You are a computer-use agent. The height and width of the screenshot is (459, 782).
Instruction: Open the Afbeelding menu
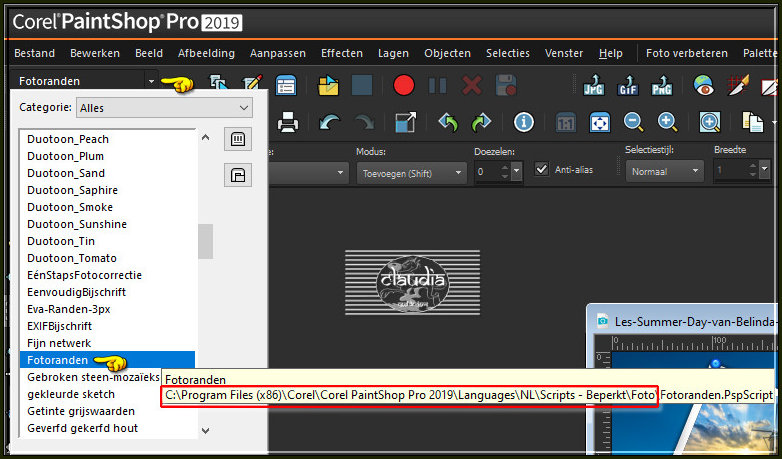[x=206, y=53]
